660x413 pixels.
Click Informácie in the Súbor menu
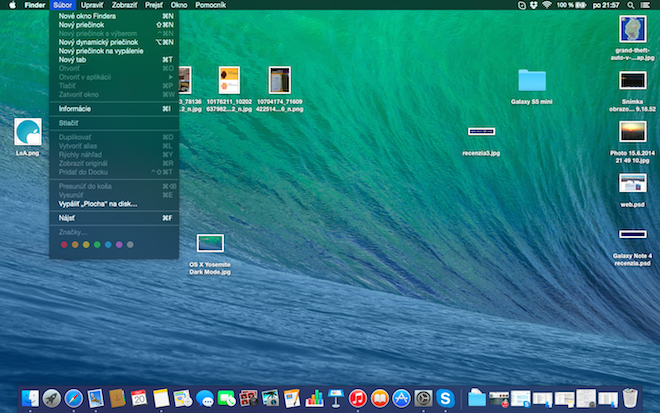click(x=75, y=108)
